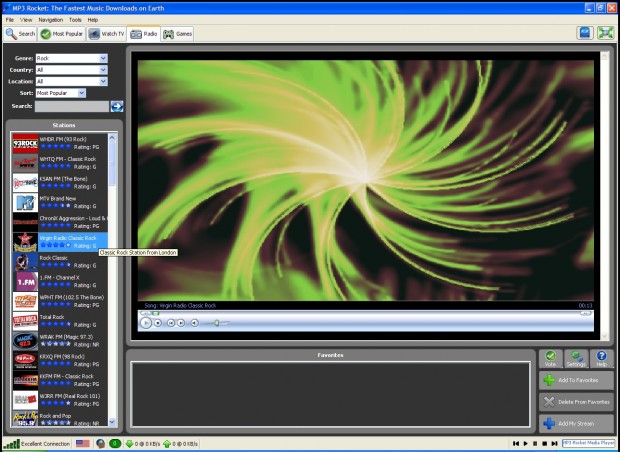Select the Radio tab
Viewport: 620px width, 452px height.
pyautogui.click(x=144, y=34)
